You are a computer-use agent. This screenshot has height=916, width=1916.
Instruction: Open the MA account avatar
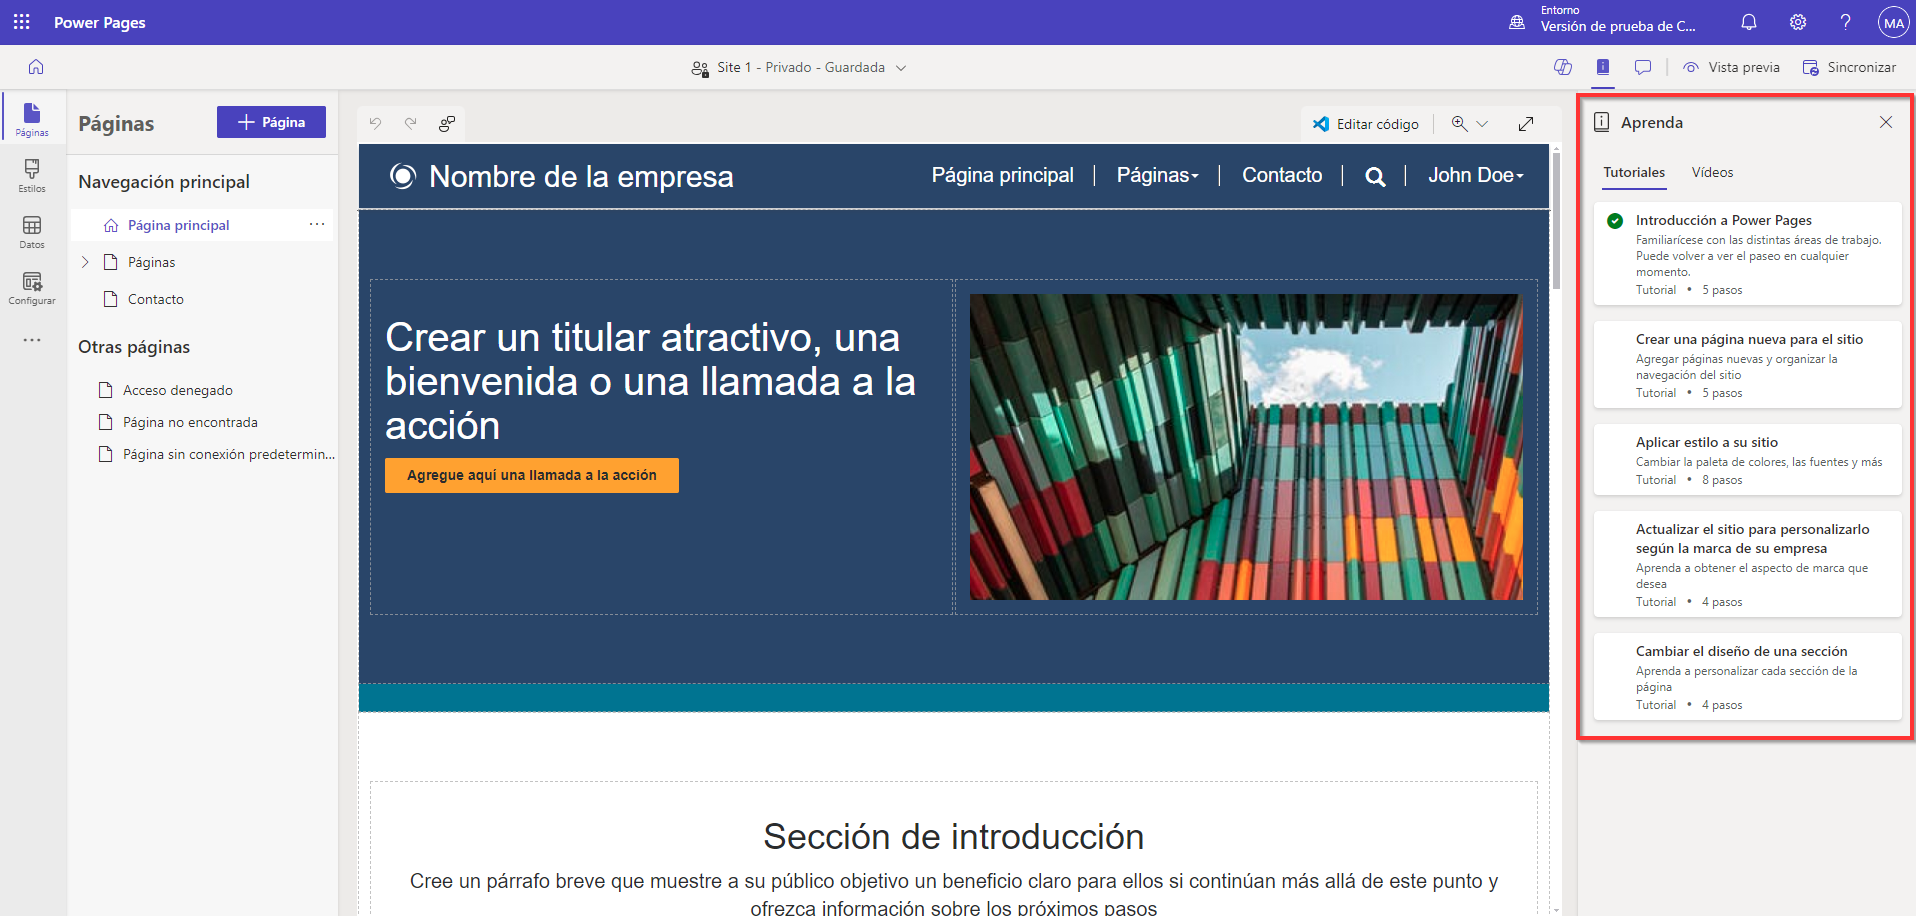[1894, 22]
